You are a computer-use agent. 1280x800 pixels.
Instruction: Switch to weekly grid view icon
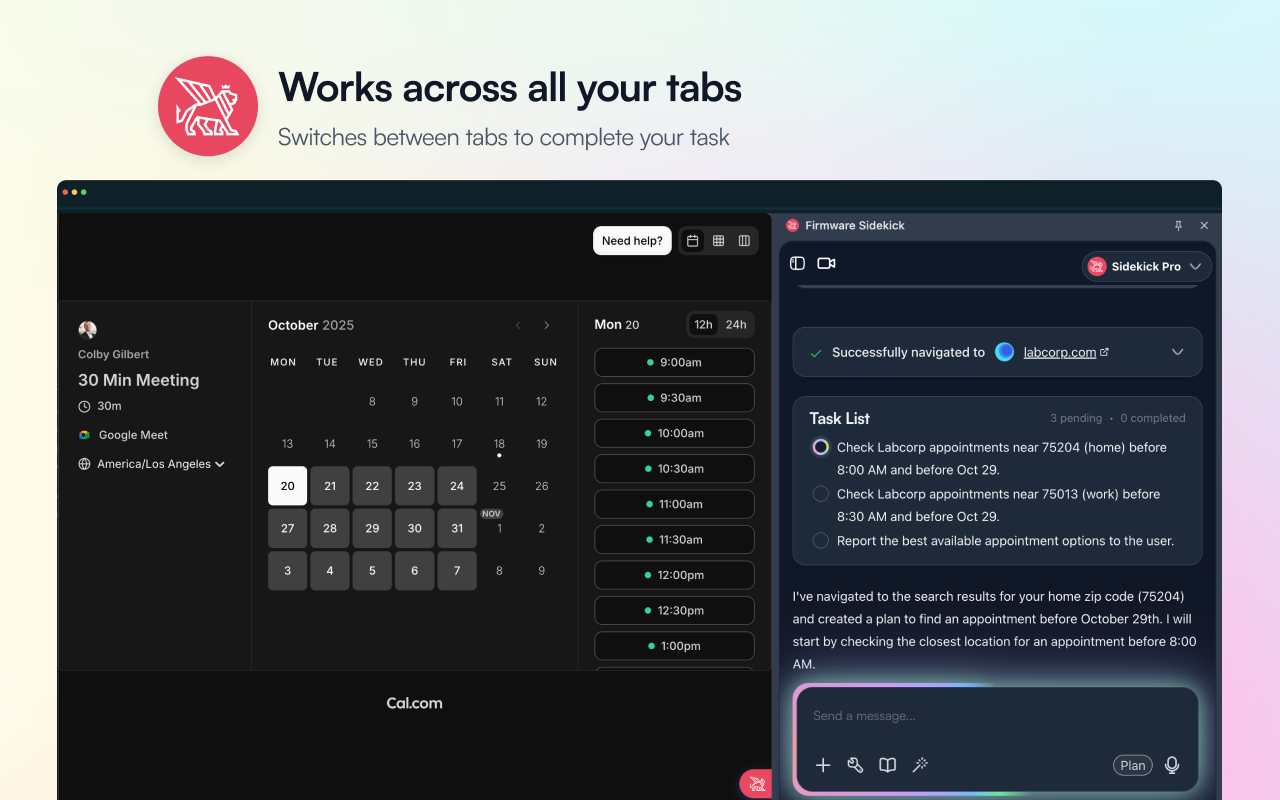coord(718,241)
